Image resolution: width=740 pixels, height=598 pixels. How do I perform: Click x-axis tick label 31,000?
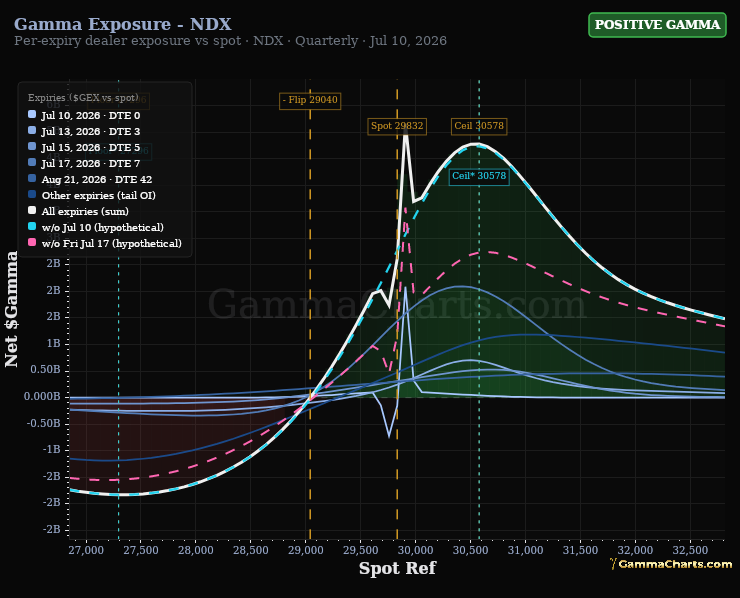coord(525,550)
